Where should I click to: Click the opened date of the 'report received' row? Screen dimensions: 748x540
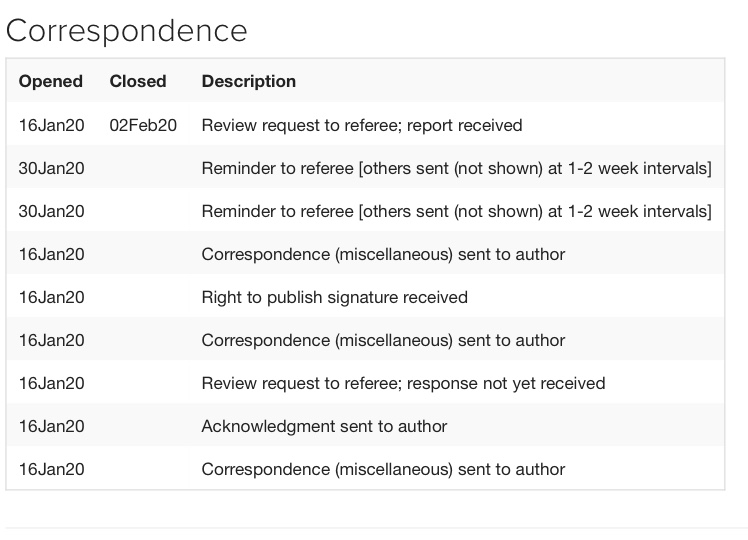point(52,125)
